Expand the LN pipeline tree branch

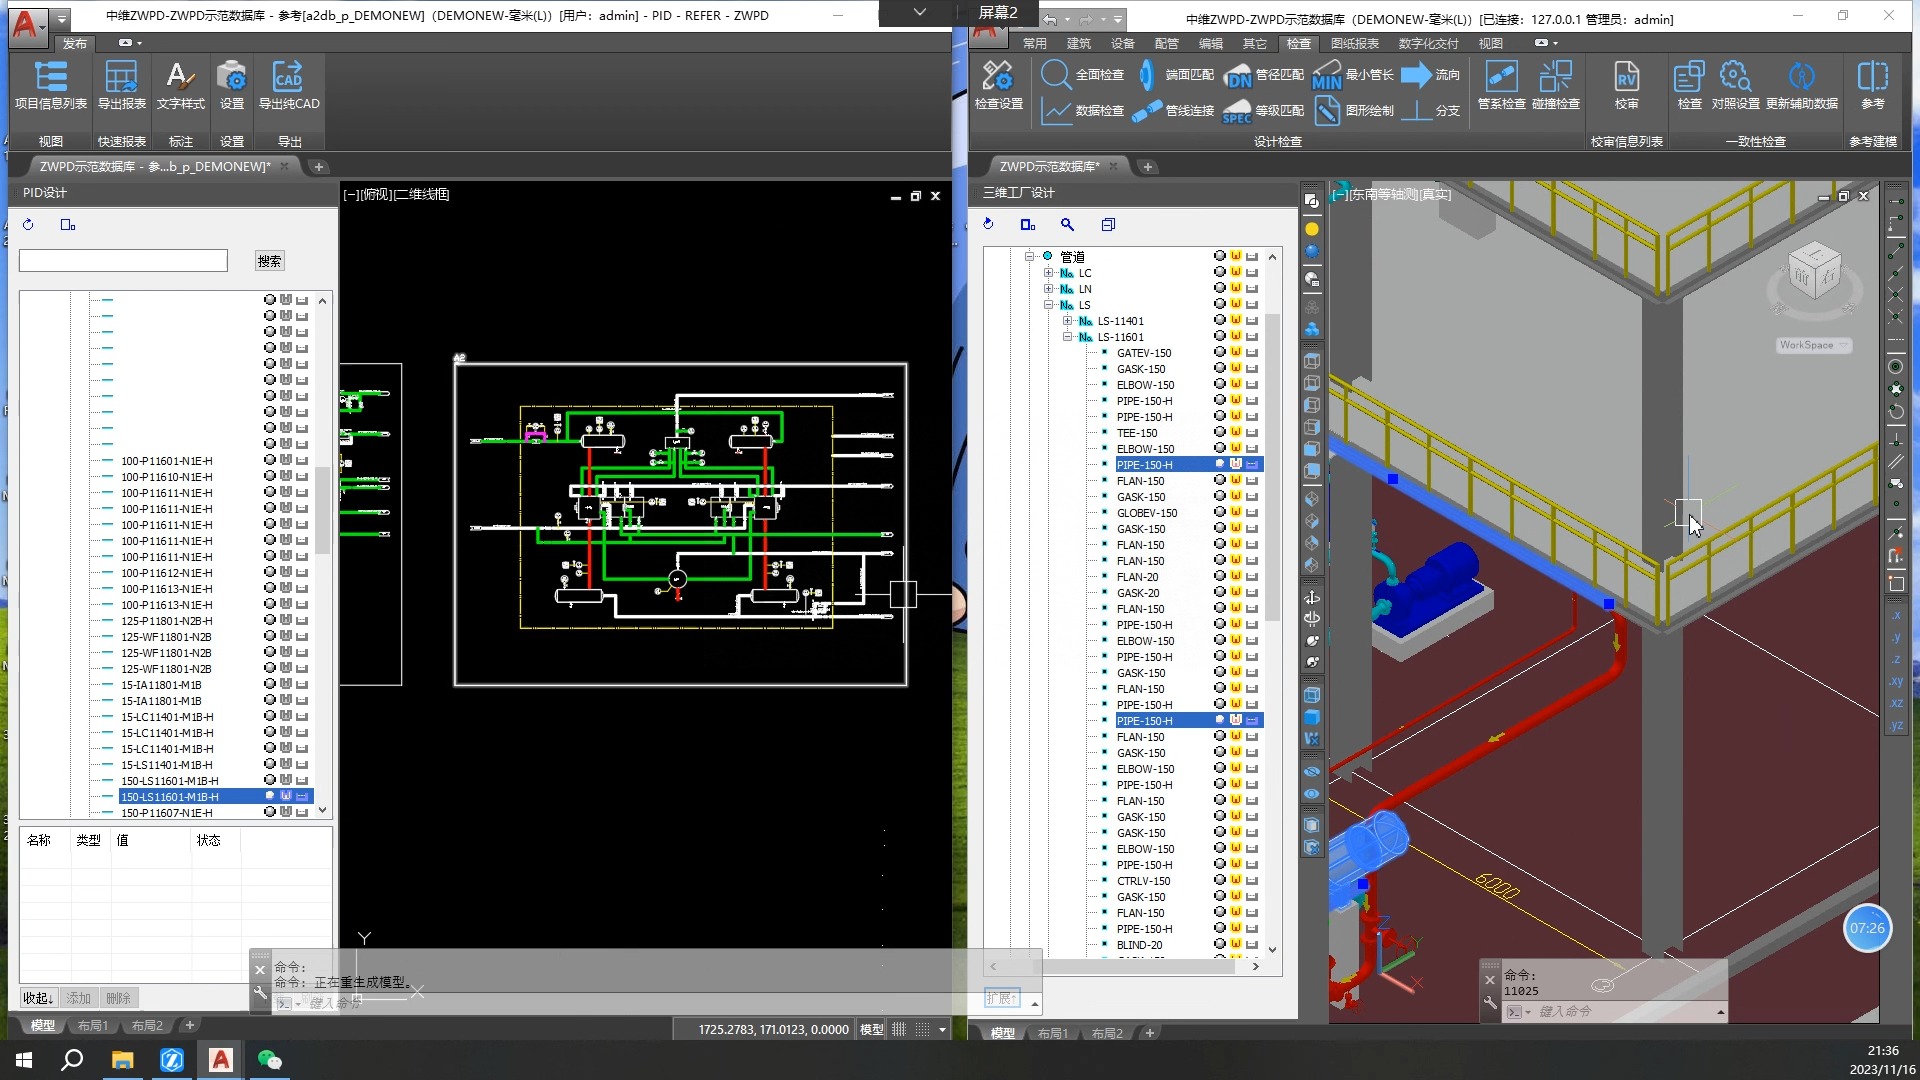click(1048, 287)
